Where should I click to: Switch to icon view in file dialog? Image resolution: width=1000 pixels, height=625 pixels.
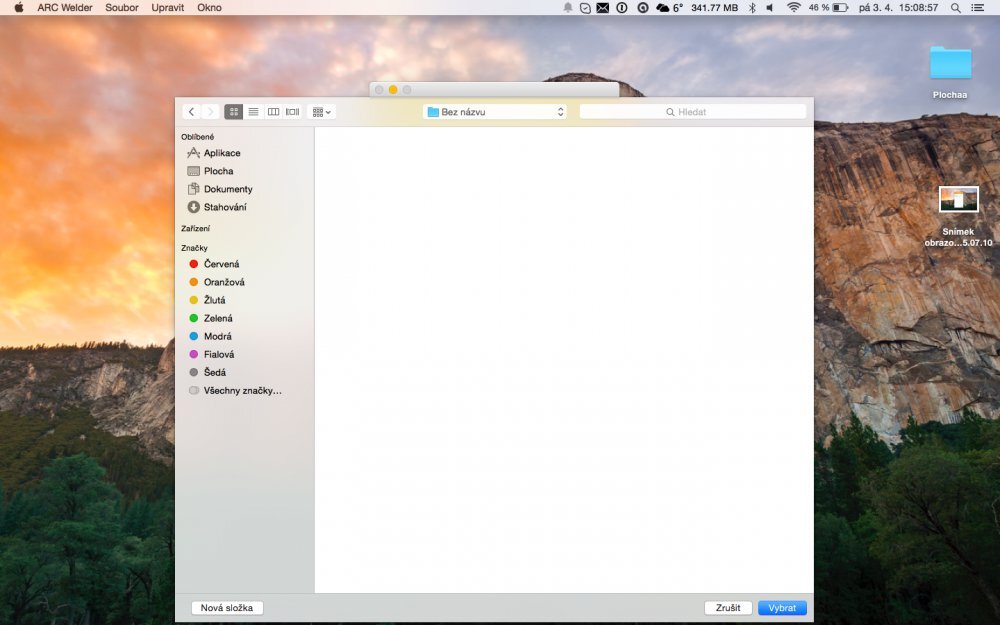234,112
